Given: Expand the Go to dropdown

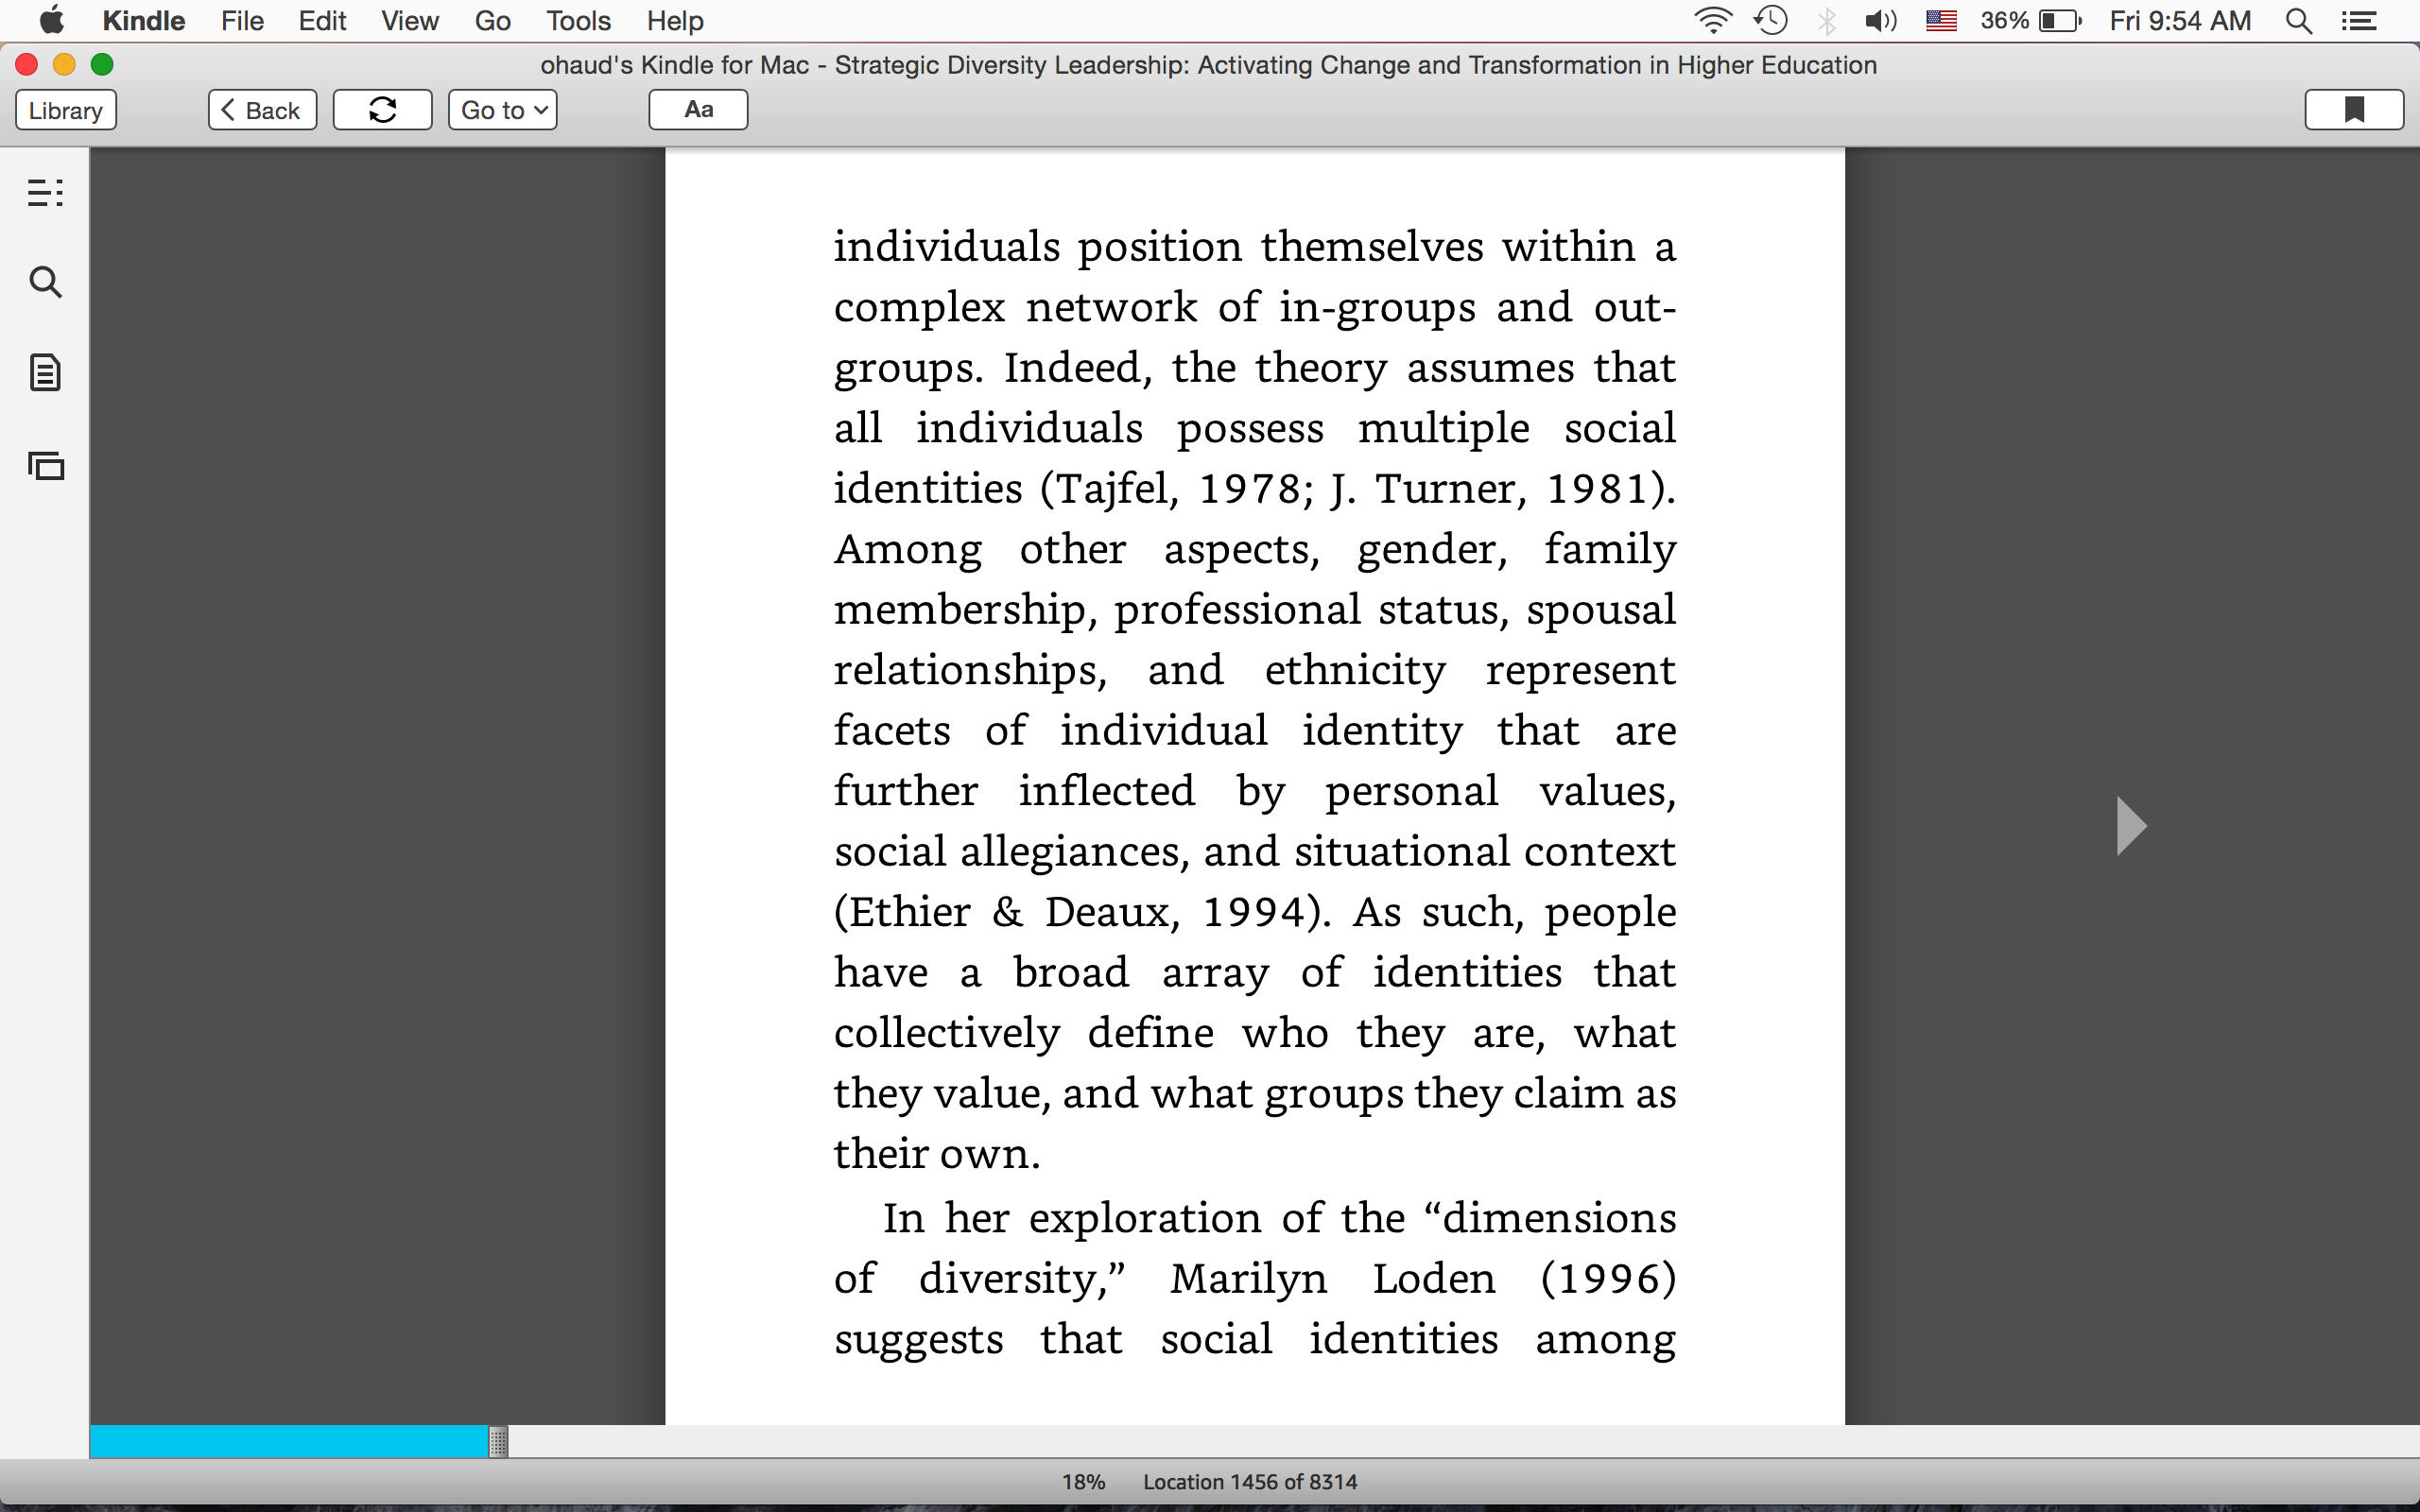Looking at the screenshot, I should 502,110.
